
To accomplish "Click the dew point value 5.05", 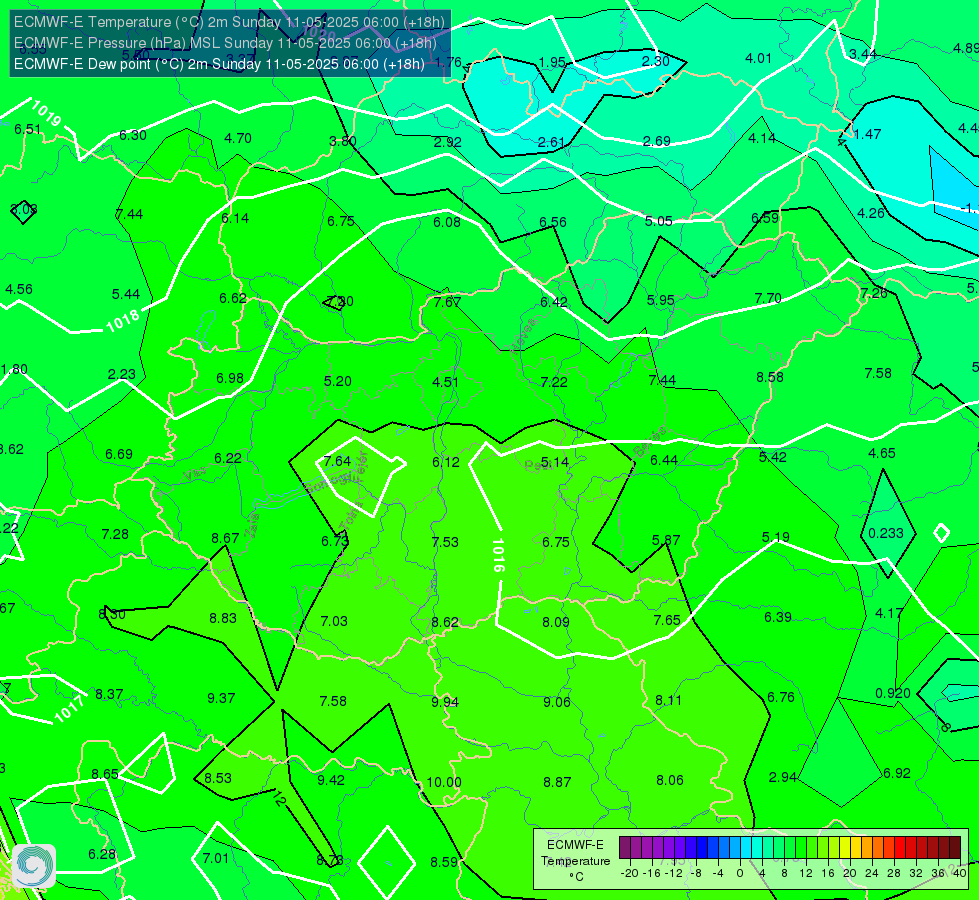I will [x=659, y=221].
